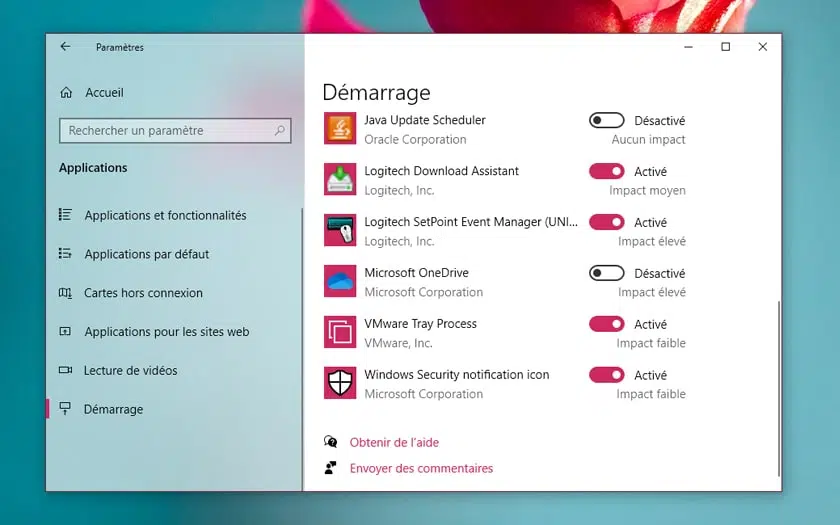Screen dimensions: 840x525
Task: Turn off Logitech SetPoint Event Manager toggle
Action: click(606, 222)
